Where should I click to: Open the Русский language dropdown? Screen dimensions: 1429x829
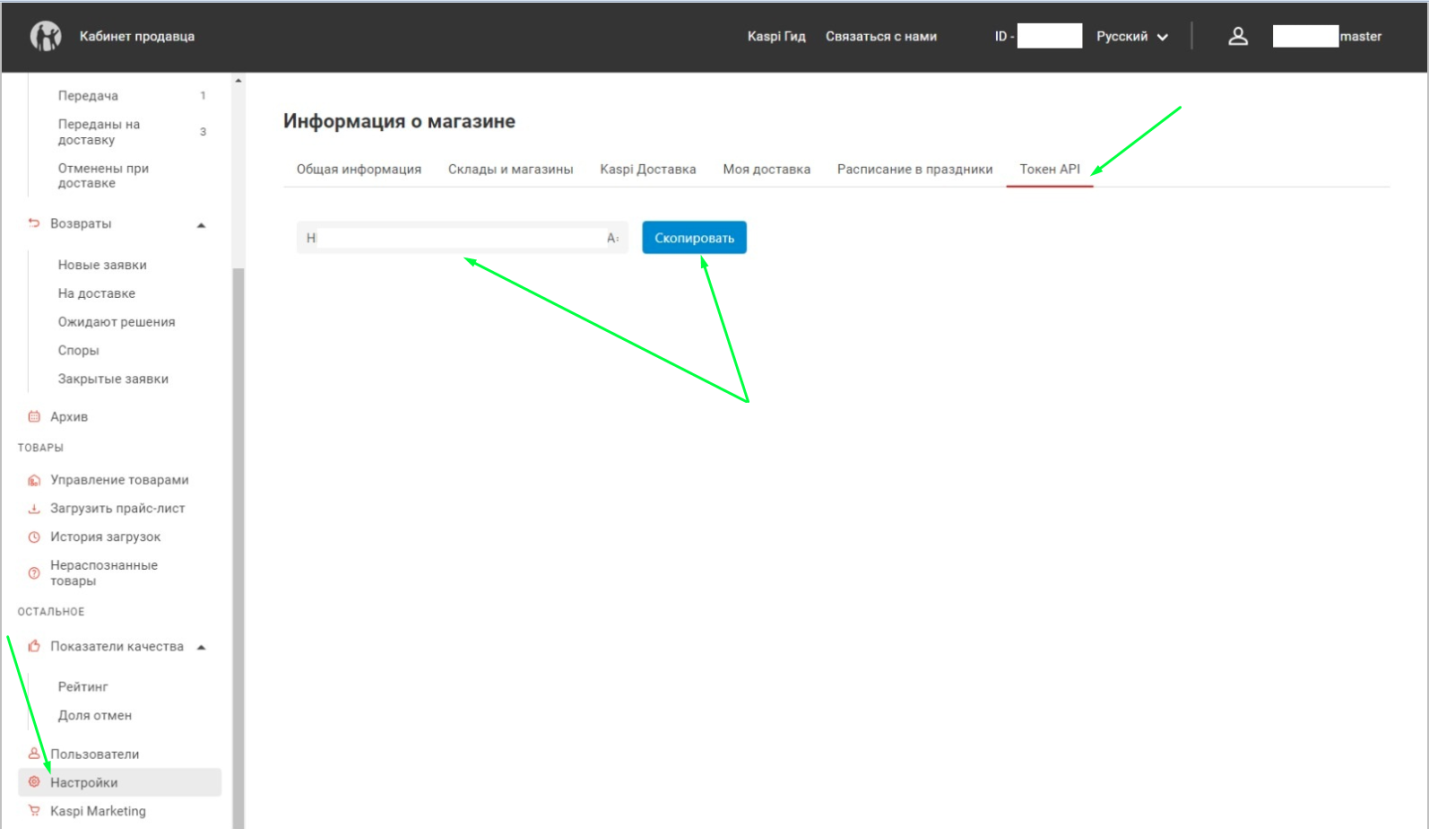(1132, 37)
